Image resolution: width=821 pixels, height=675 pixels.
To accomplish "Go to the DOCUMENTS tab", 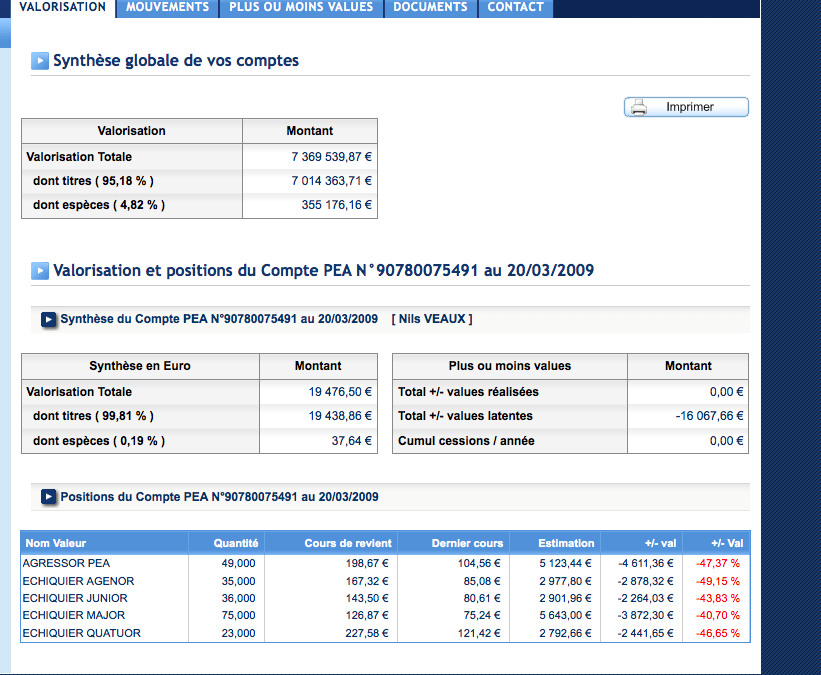I will [430, 7].
